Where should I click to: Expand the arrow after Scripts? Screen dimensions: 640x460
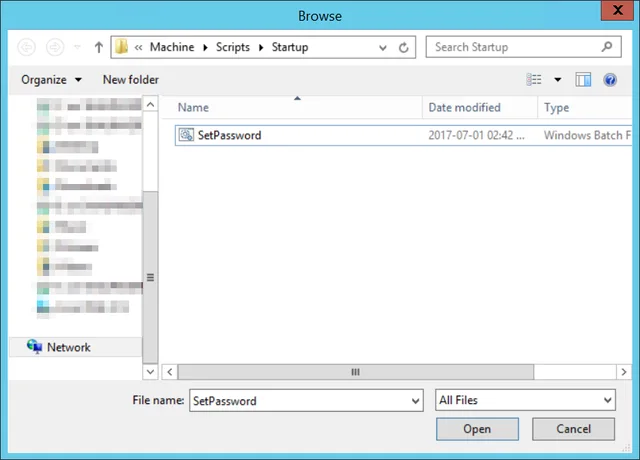pyautogui.click(x=261, y=48)
